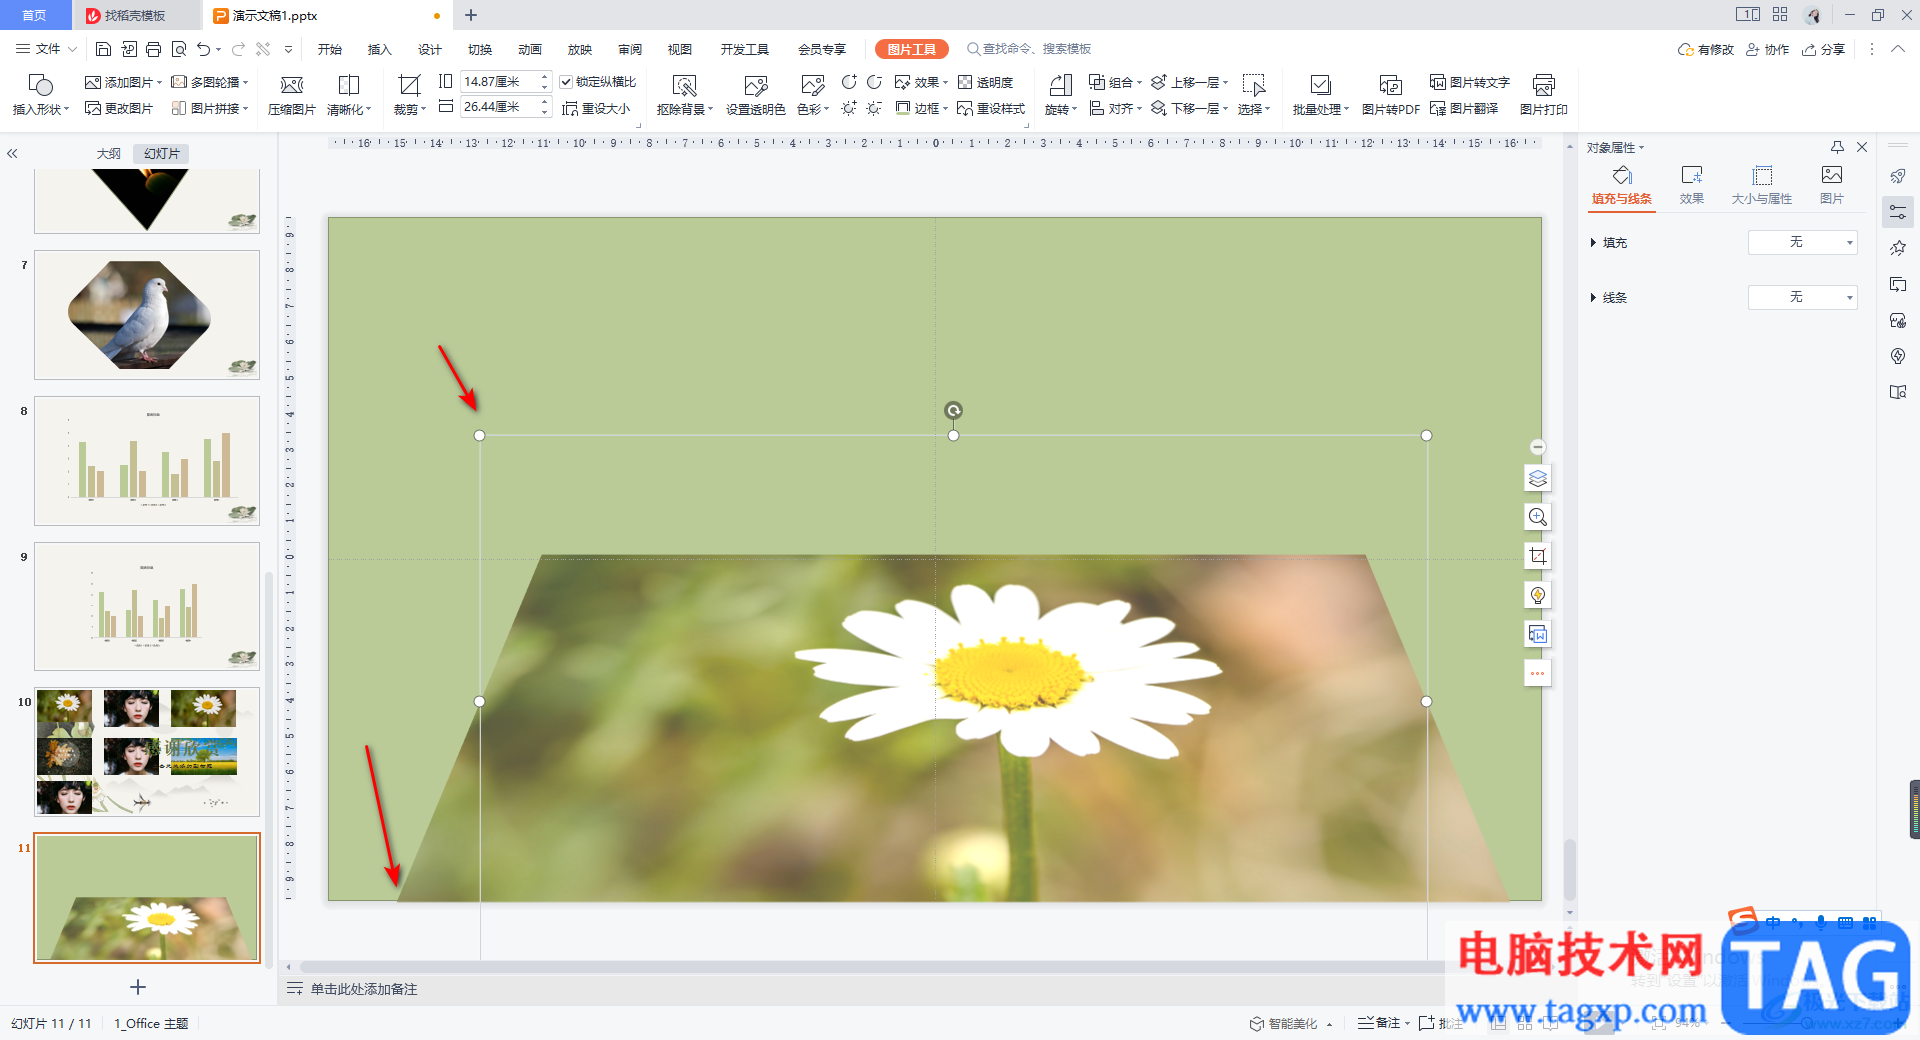Click the Rotate (旋转) icon
This screenshot has height=1040, width=1920.
pos(1060,85)
